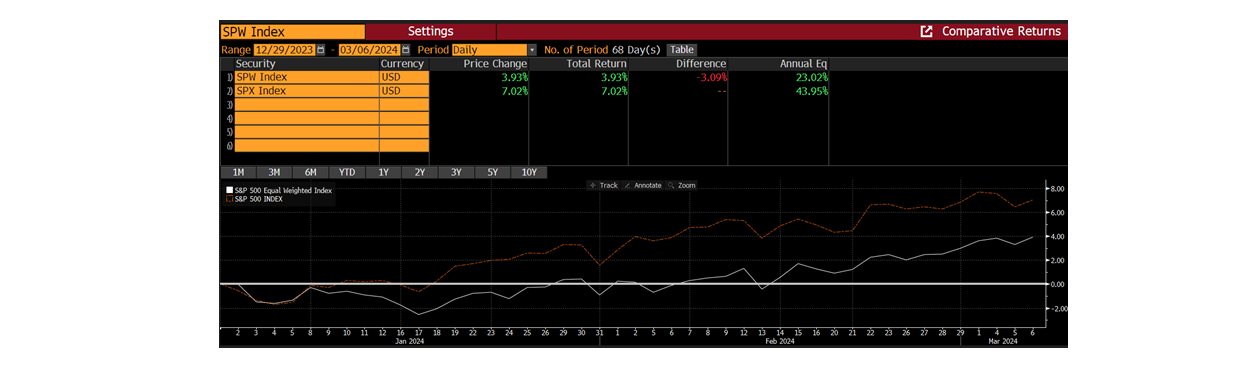Click the 23.02% annual equivalent value
This screenshot has height=367, width=1249.
coord(811,77)
